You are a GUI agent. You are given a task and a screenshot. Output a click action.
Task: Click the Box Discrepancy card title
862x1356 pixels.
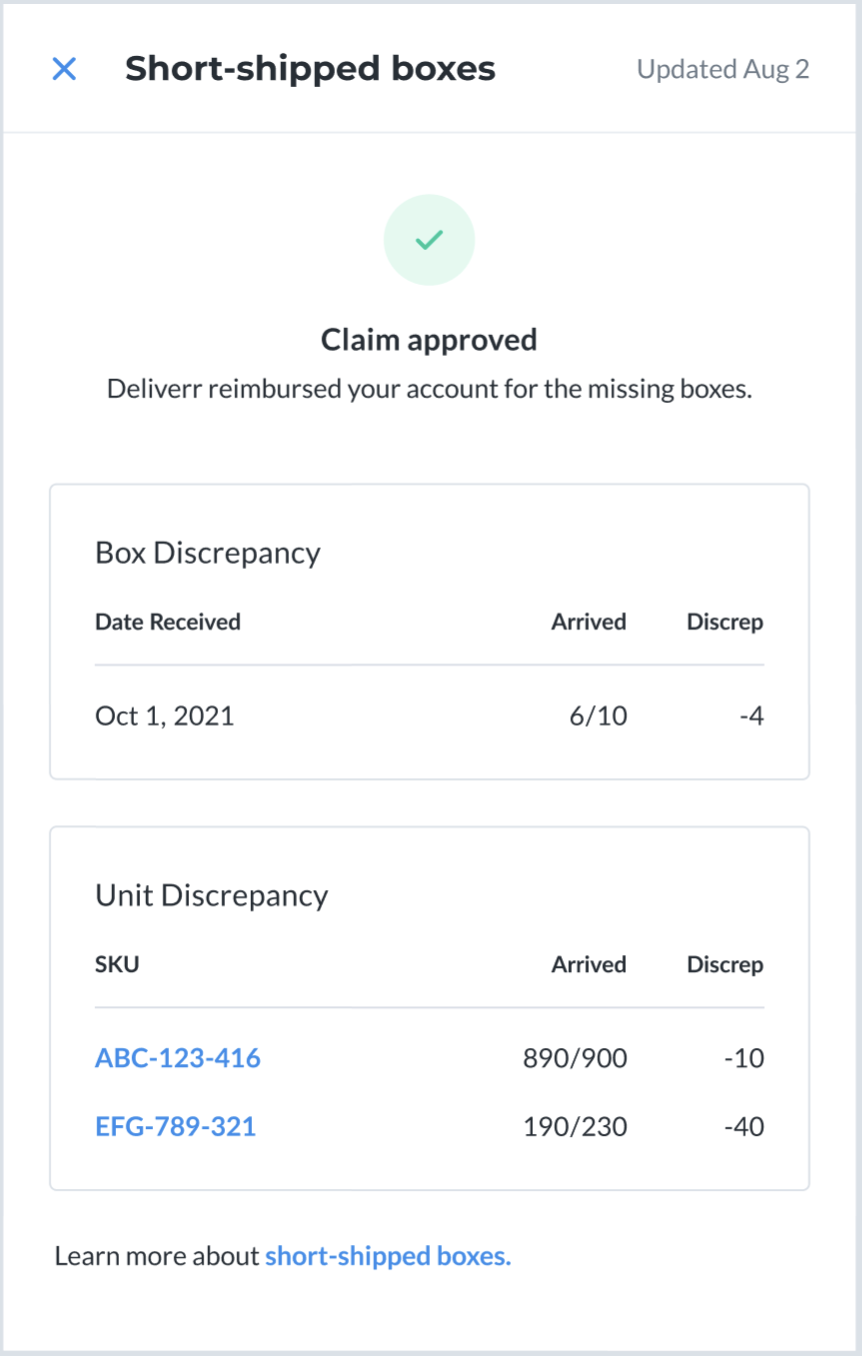pos(208,553)
